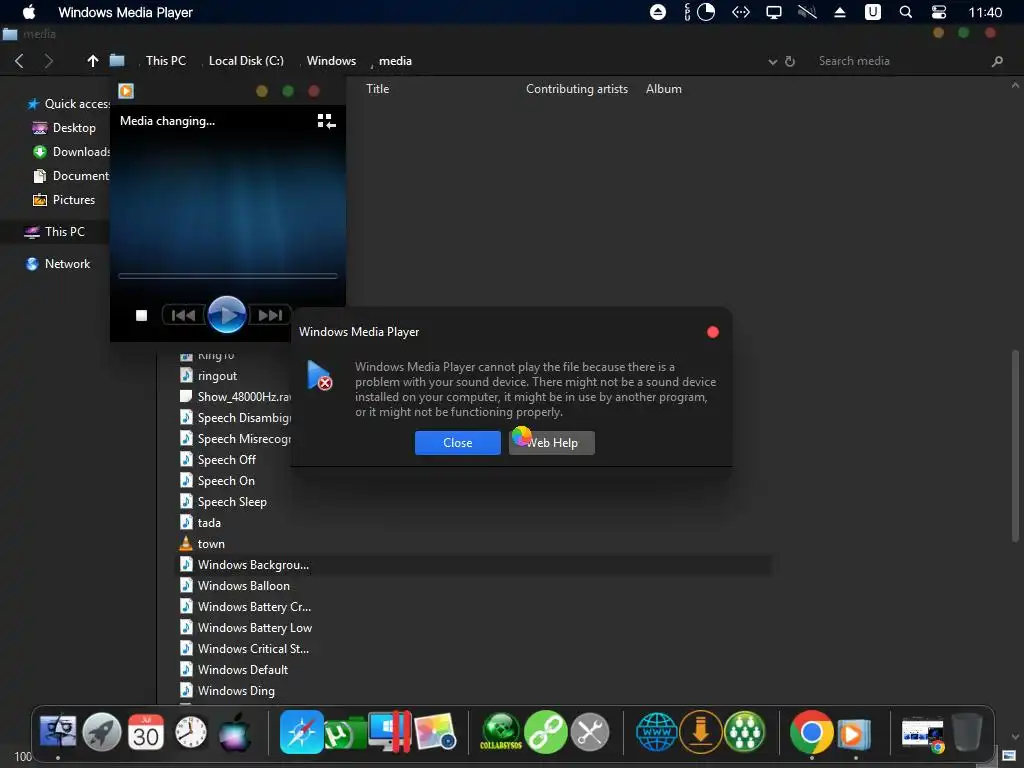Viewport: 1024px width, 768px height.
Task: Open uTorrent in the dock
Action: coord(345,733)
